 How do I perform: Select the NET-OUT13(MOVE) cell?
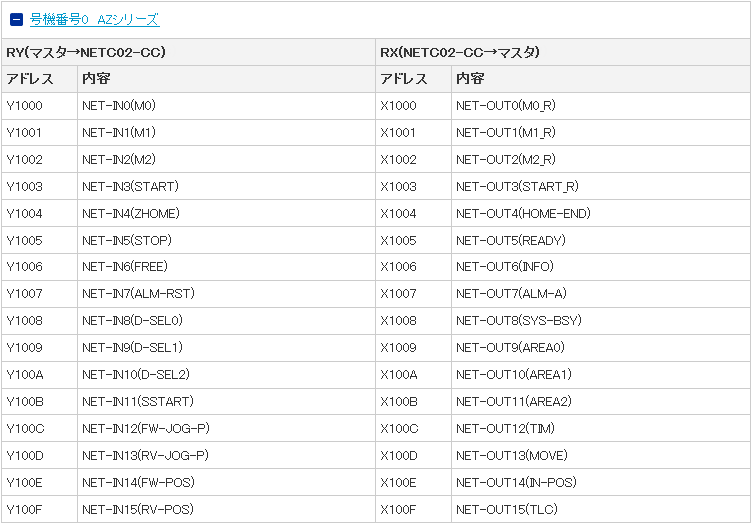tap(512, 456)
